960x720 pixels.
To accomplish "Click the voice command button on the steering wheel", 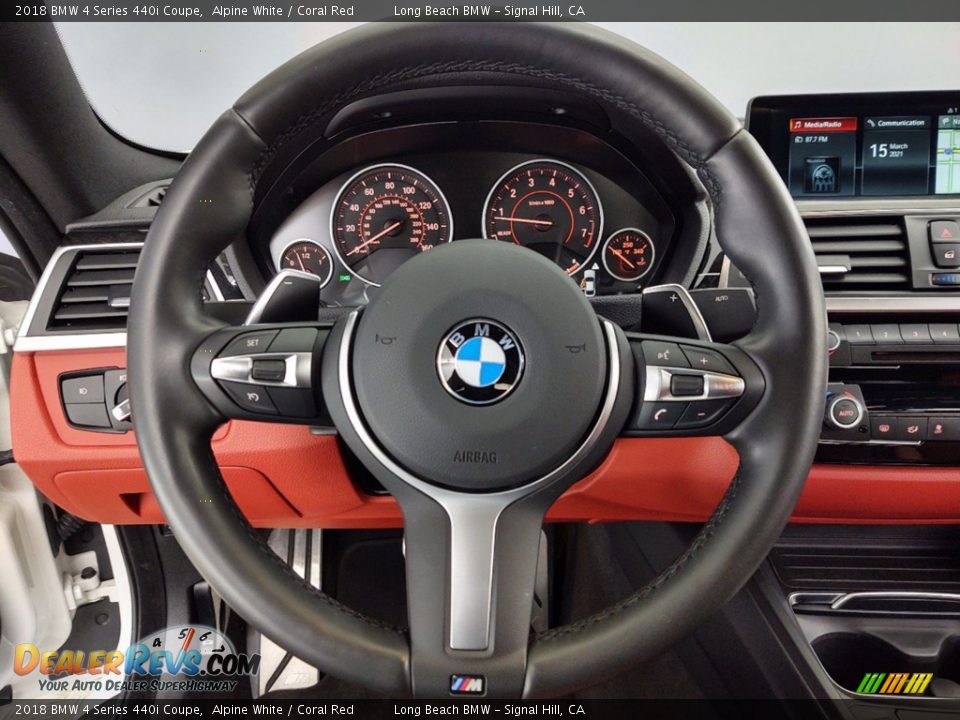I will click(x=663, y=354).
